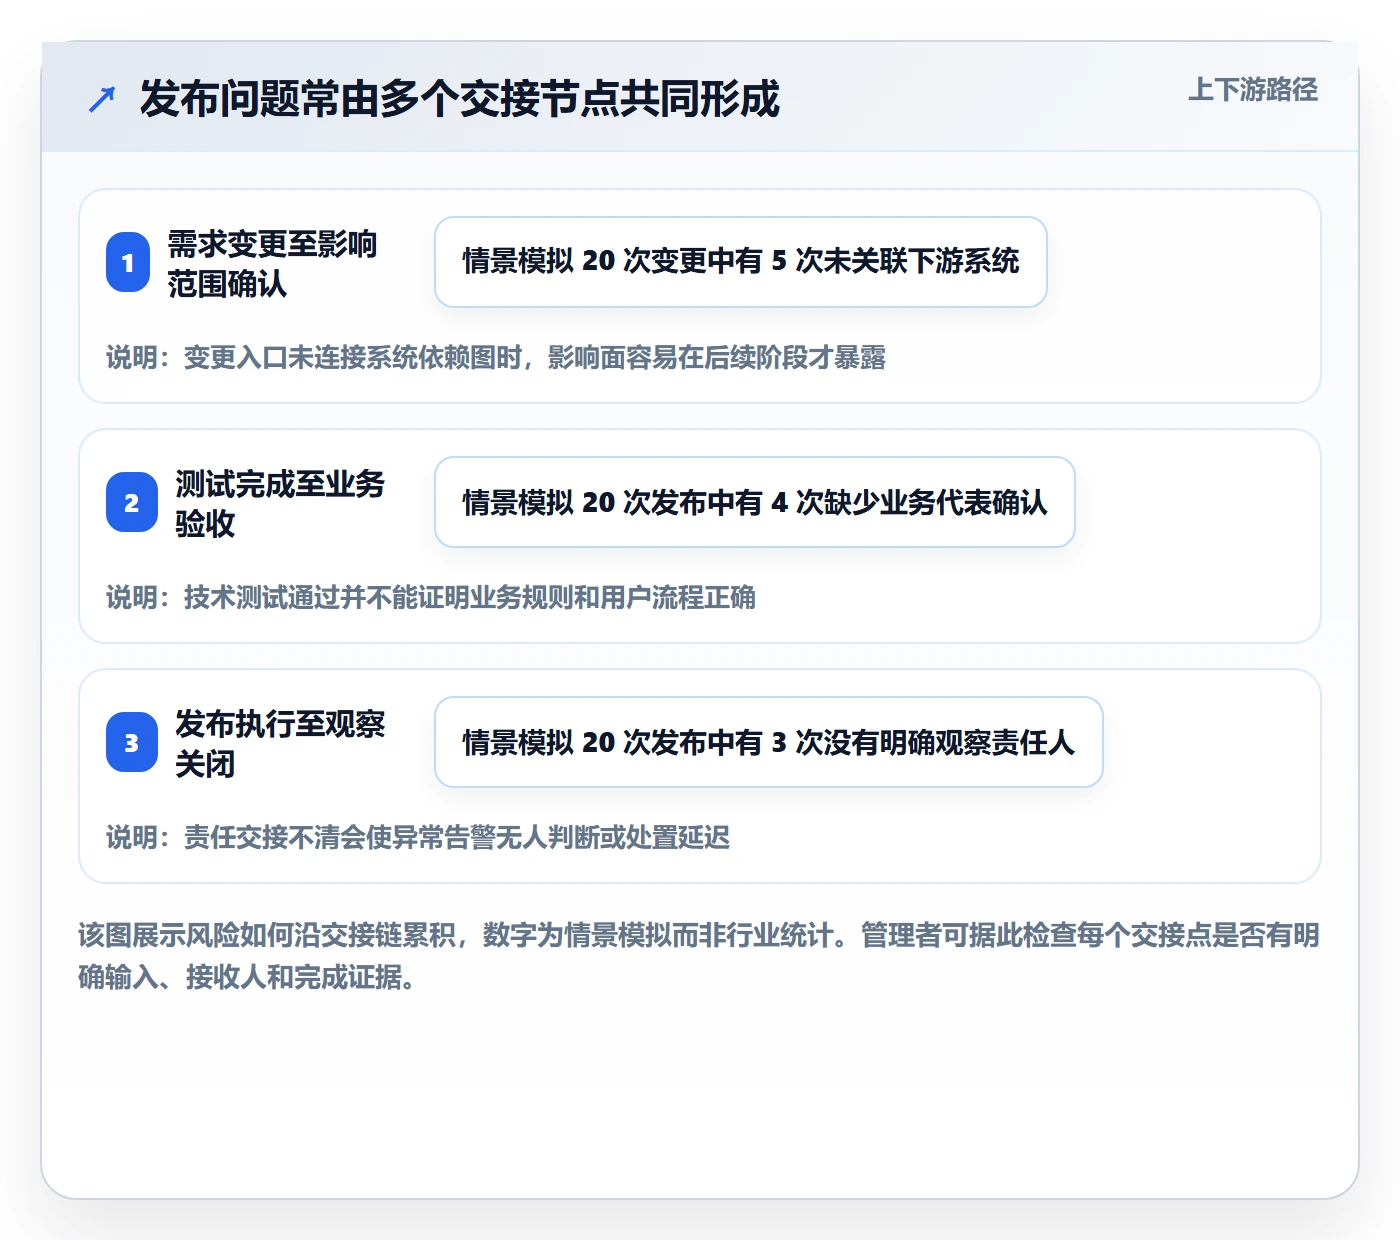Click the blue step badge numbered 1

[x=128, y=262]
